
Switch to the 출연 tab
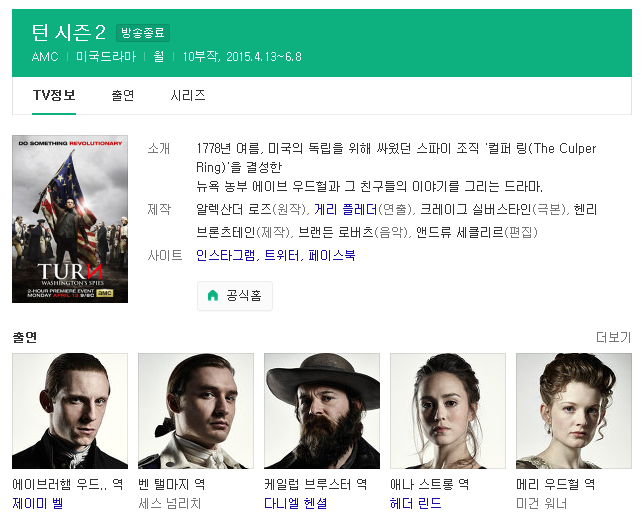[122, 95]
